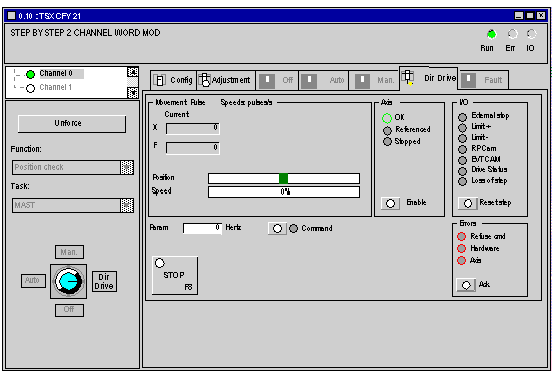Click the Referenced indicator LED
552x384 pixels.
pos(387,131)
